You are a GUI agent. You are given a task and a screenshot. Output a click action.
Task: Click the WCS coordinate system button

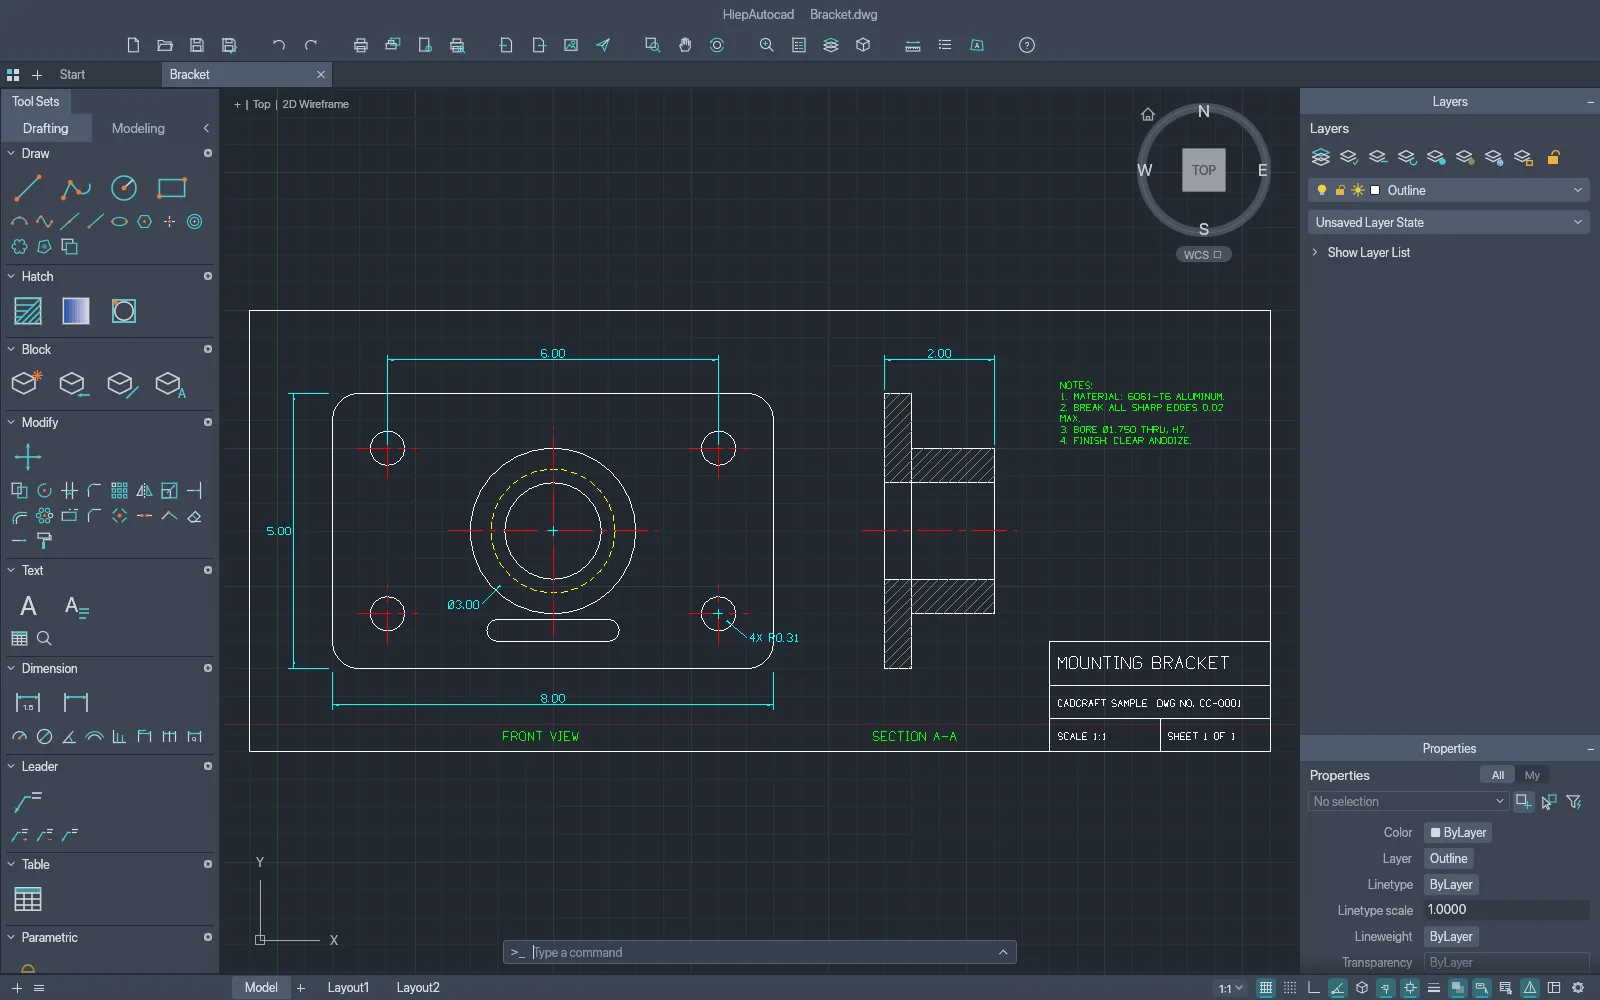point(1203,255)
